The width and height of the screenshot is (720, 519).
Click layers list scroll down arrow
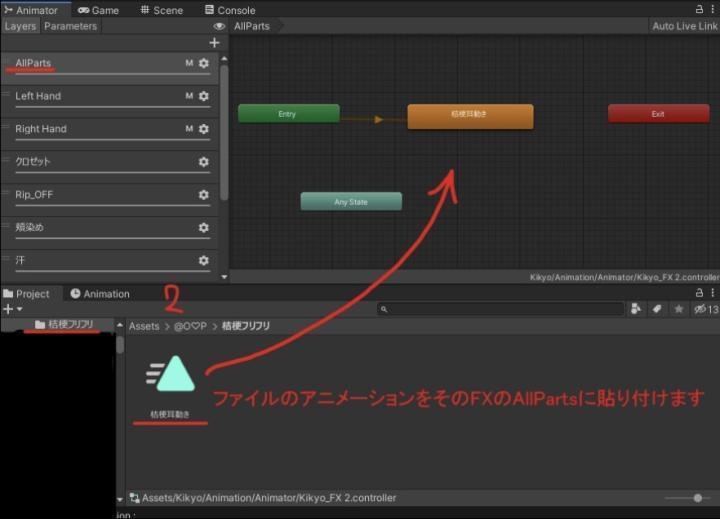point(224,276)
